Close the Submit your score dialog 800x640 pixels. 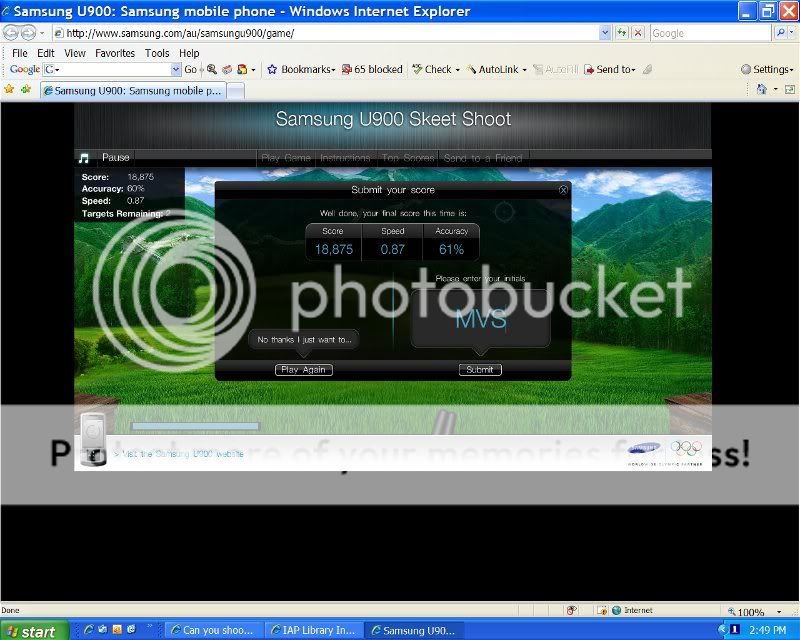tap(563, 190)
